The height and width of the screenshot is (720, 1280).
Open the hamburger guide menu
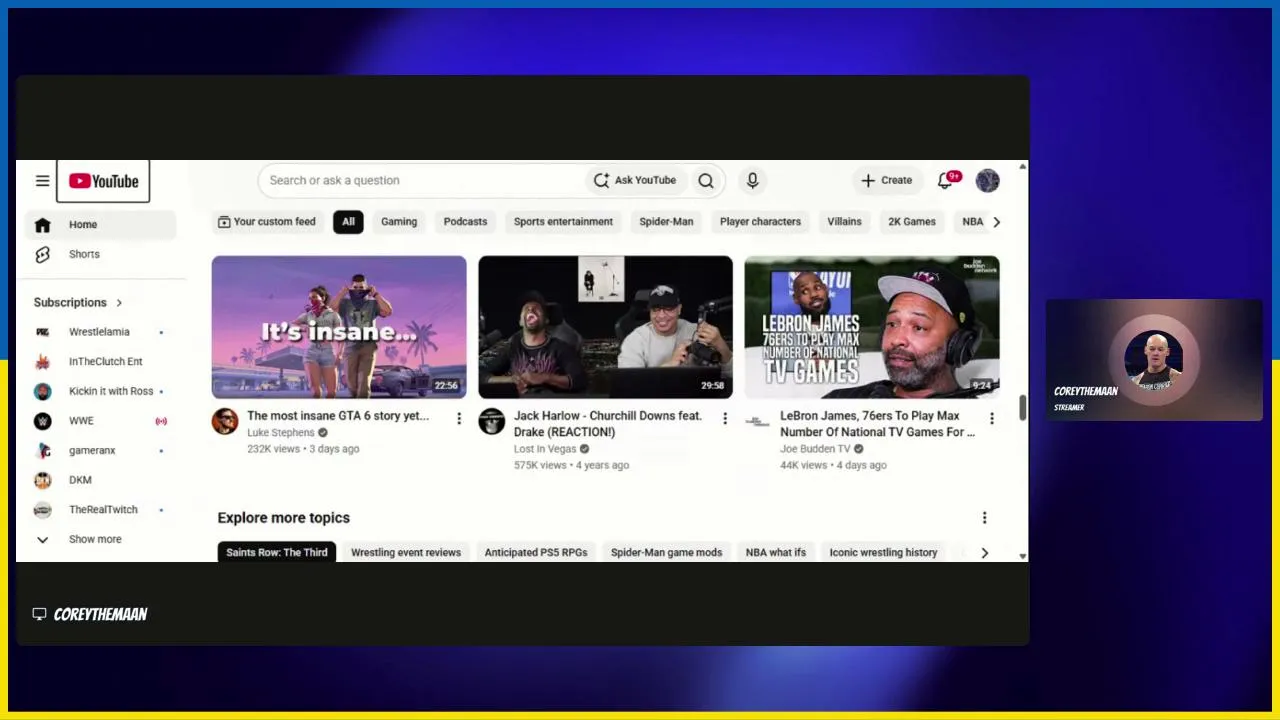pos(42,181)
